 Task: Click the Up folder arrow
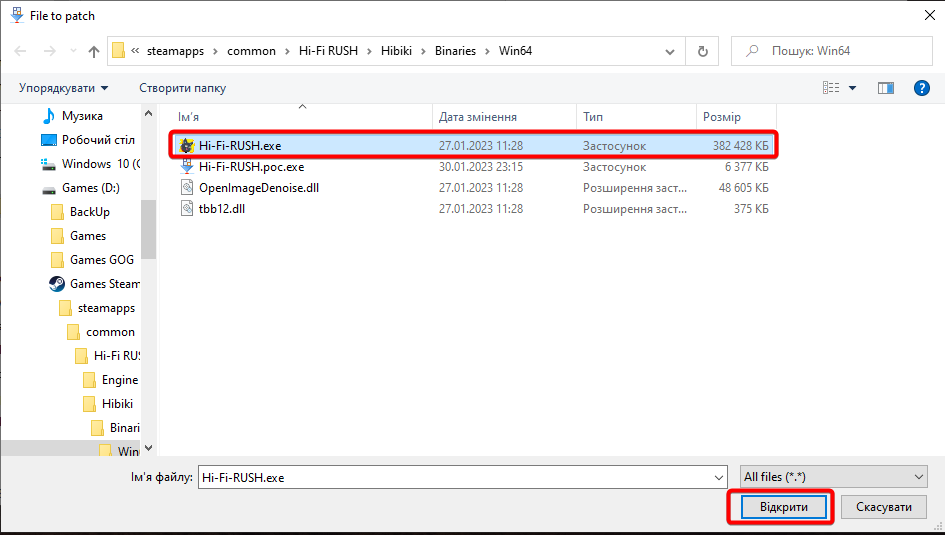pos(94,51)
